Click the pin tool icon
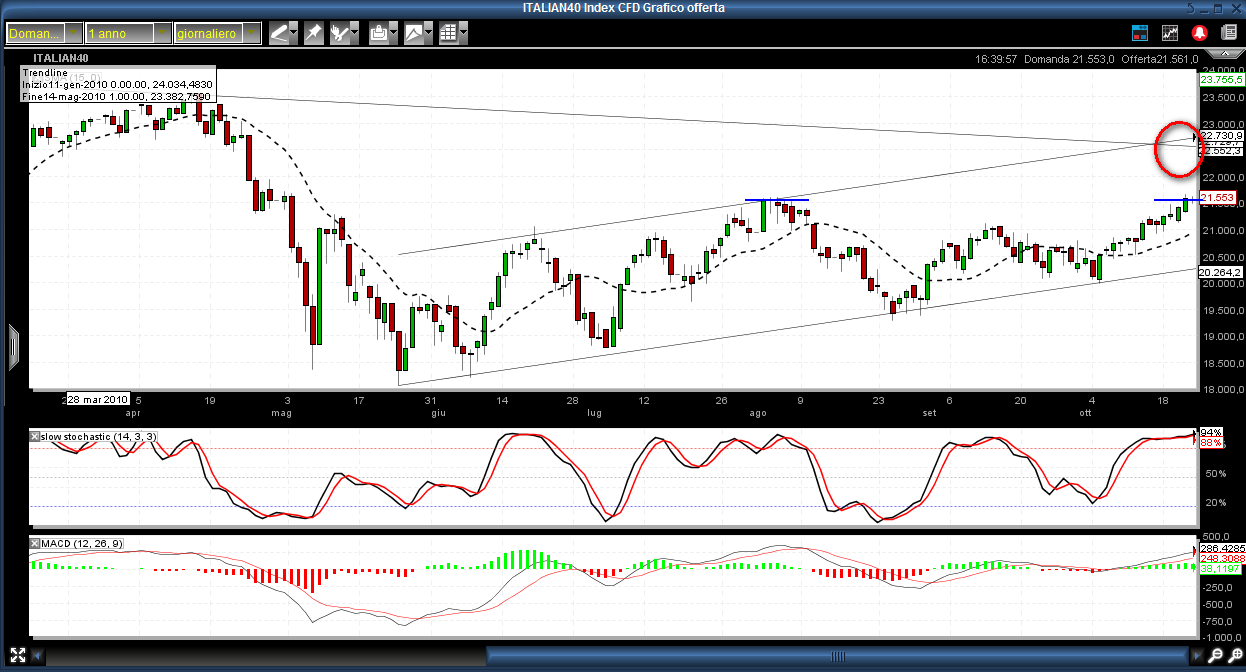The height and width of the screenshot is (672, 1246). (x=314, y=33)
